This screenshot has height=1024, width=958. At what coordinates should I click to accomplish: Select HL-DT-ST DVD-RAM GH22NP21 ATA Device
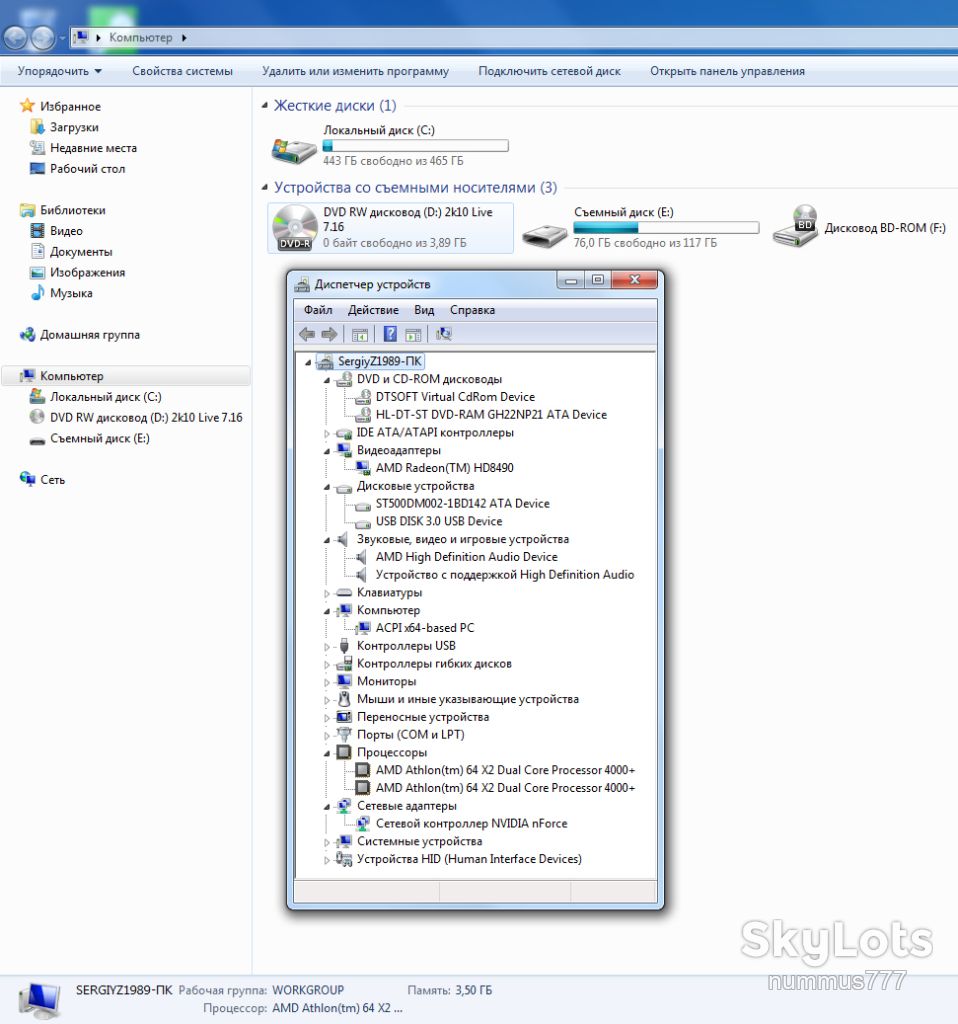[x=491, y=415]
